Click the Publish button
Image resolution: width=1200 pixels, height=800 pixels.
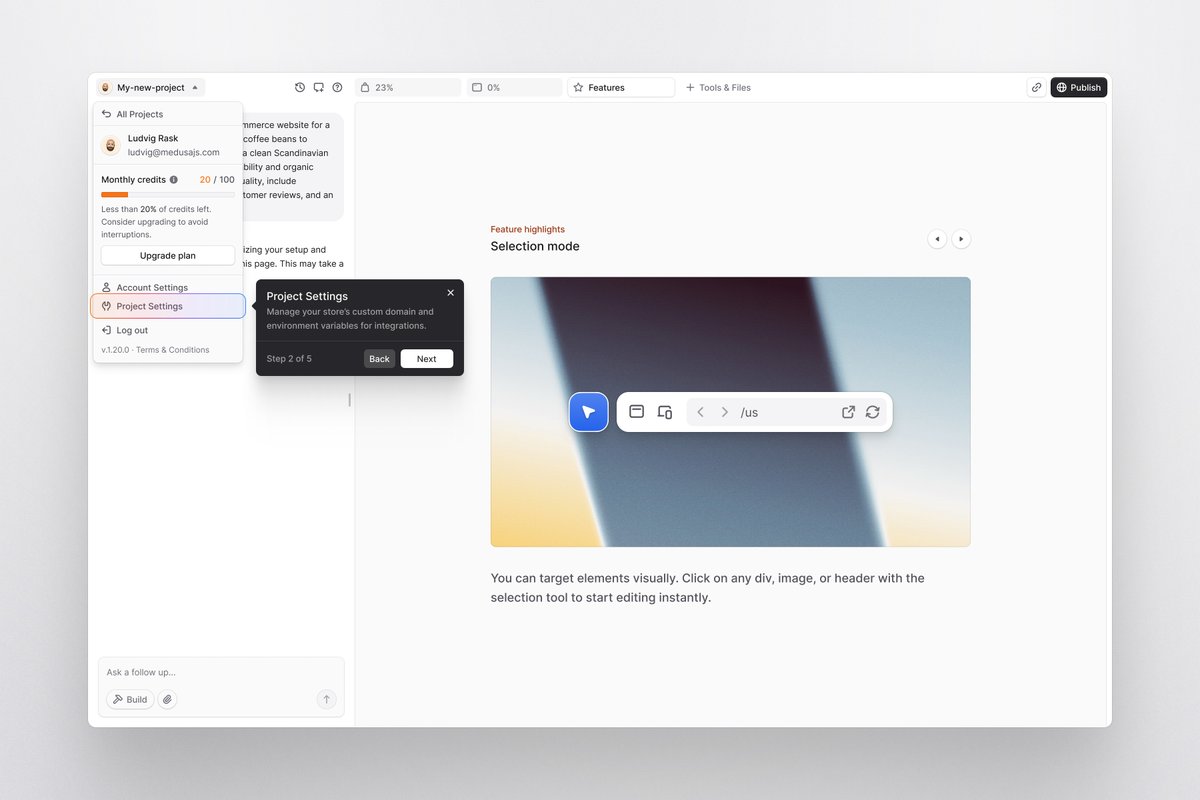click(1078, 88)
